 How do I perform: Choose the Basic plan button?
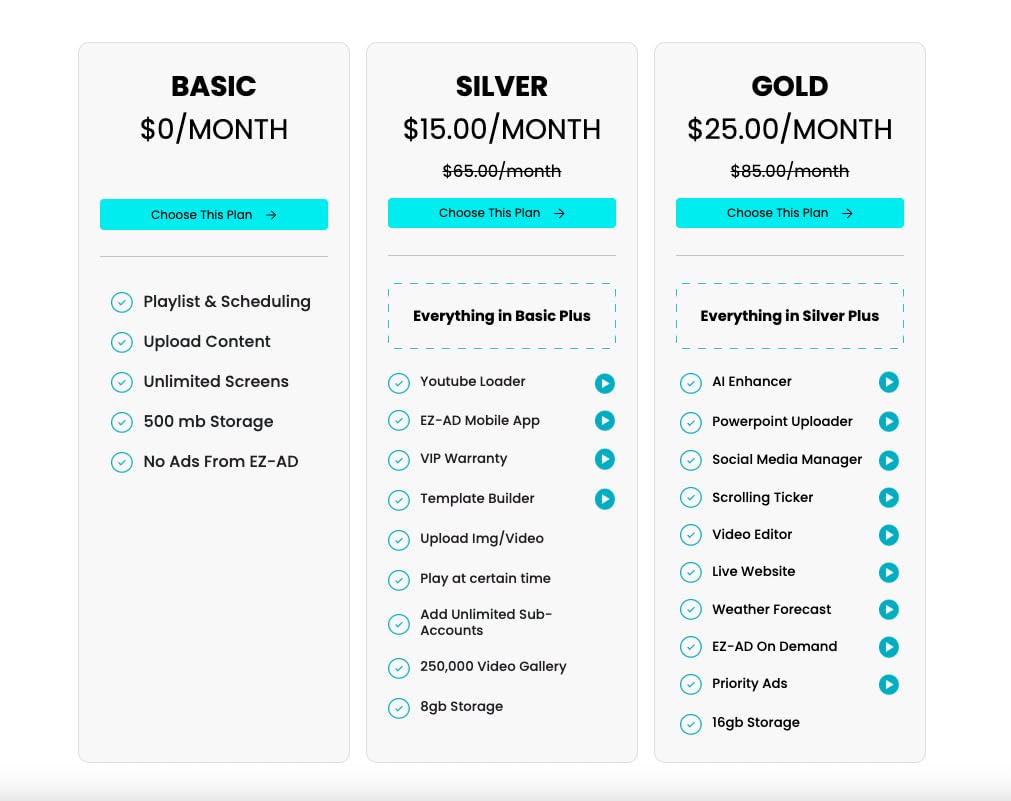coord(213,215)
